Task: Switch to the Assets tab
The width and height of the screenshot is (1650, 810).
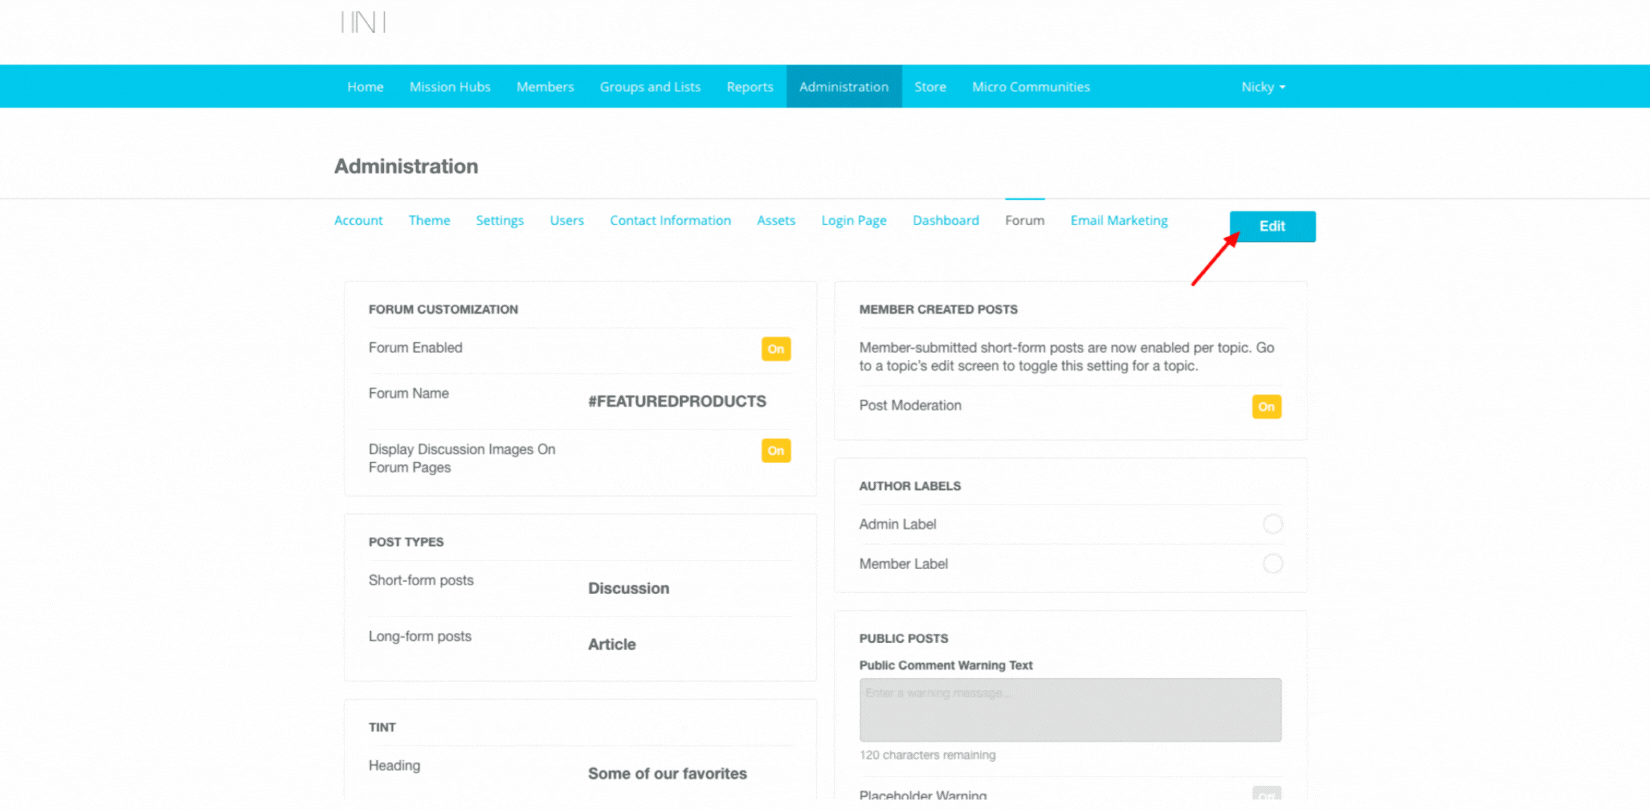Action: [776, 220]
